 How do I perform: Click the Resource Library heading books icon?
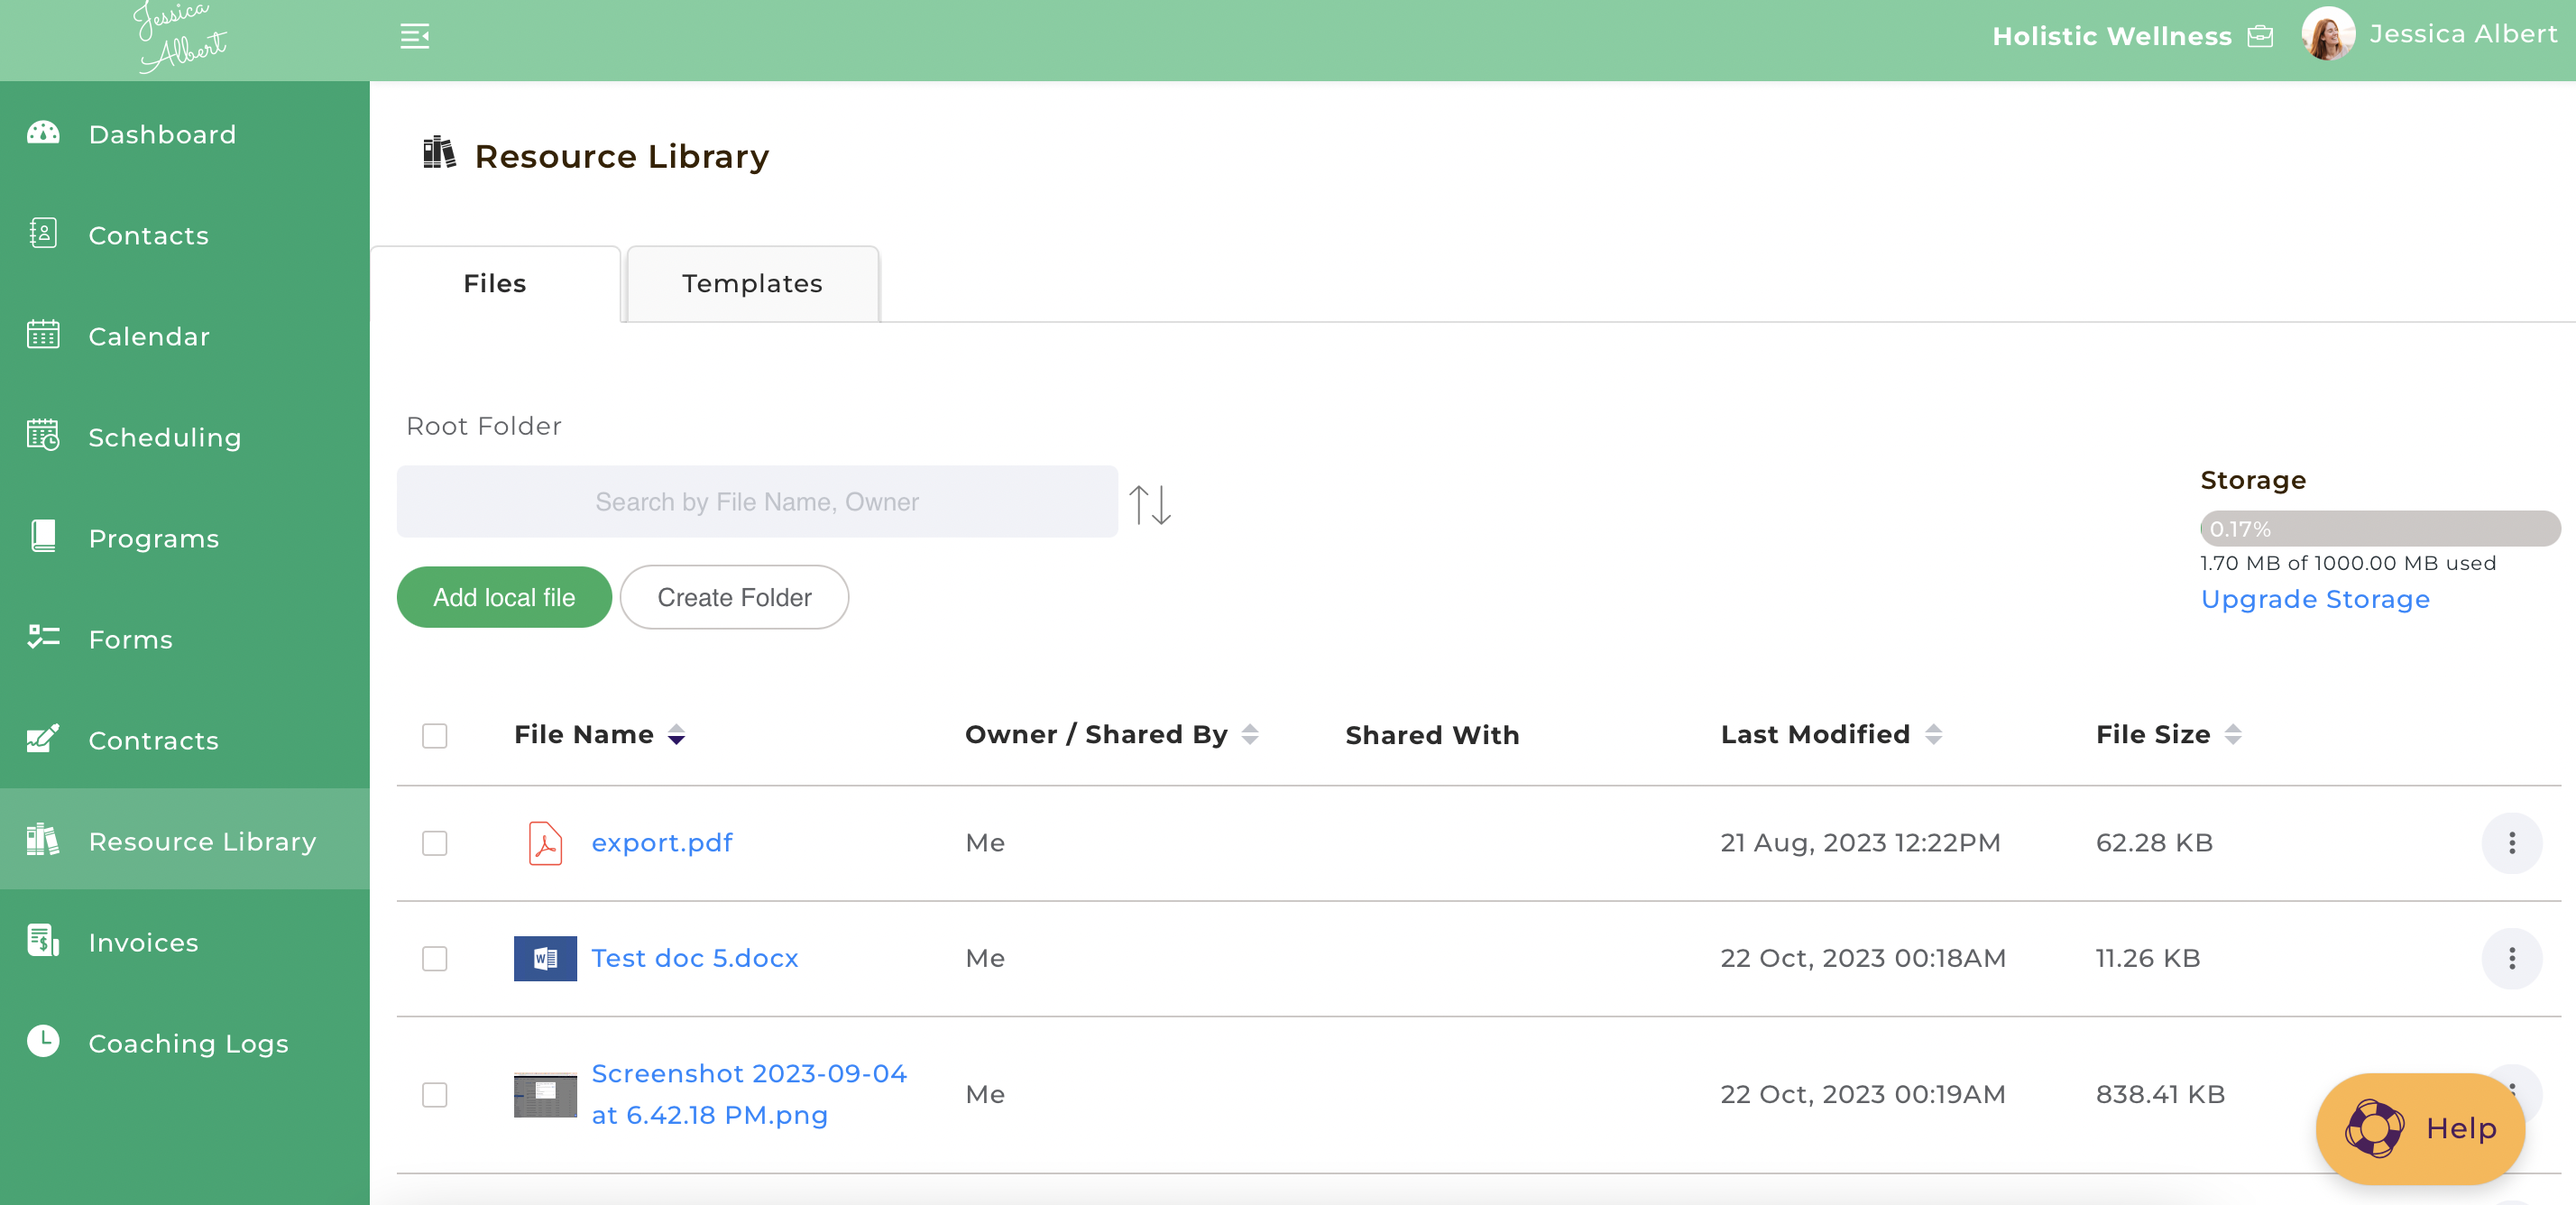pos(439,153)
